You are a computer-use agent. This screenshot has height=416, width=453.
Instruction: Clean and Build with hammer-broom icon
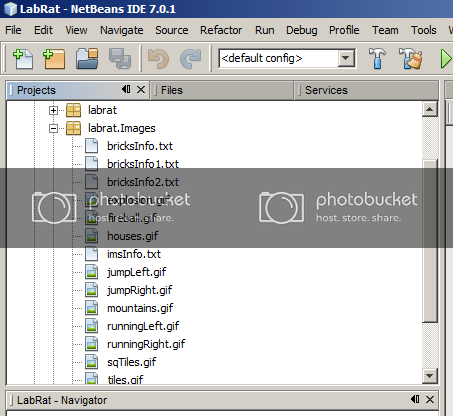(410, 58)
